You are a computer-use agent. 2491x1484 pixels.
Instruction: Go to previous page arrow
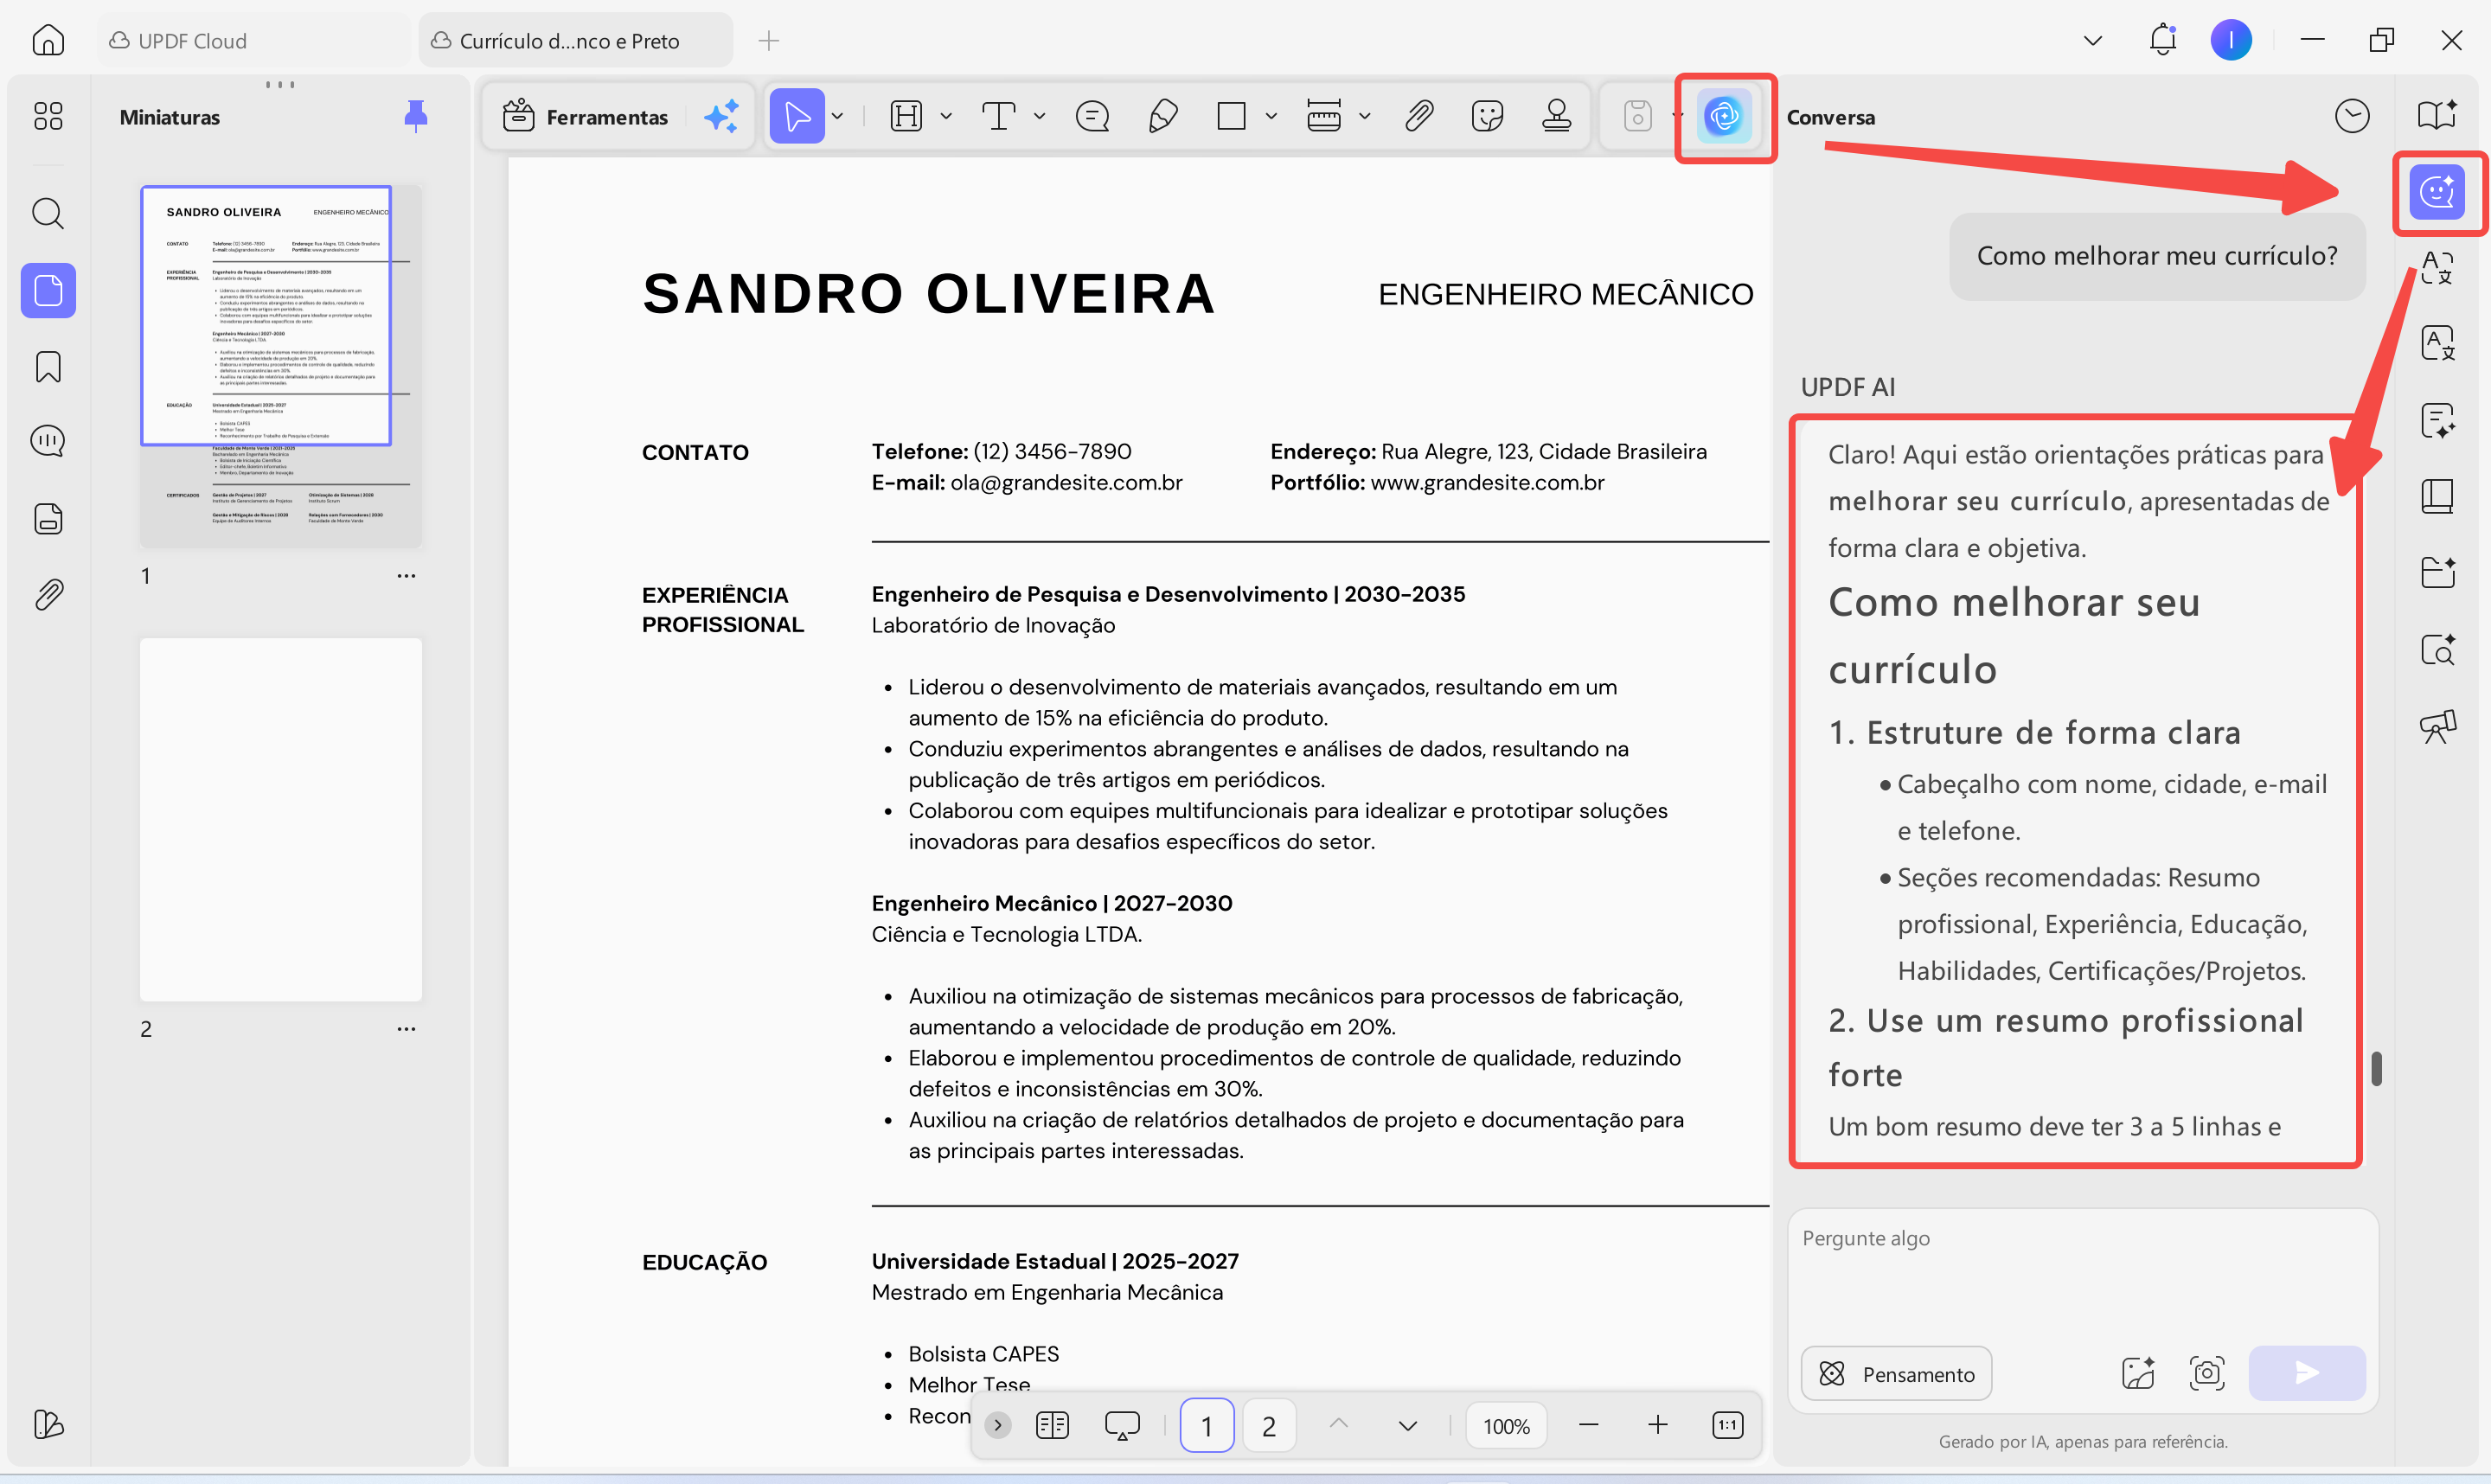click(1338, 1425)
